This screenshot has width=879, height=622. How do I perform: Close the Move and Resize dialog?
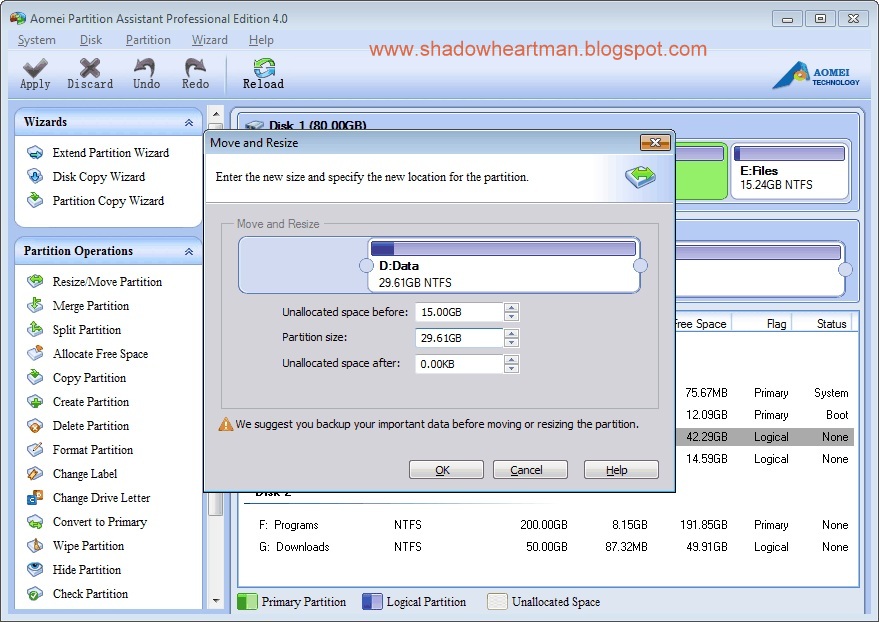655,142
